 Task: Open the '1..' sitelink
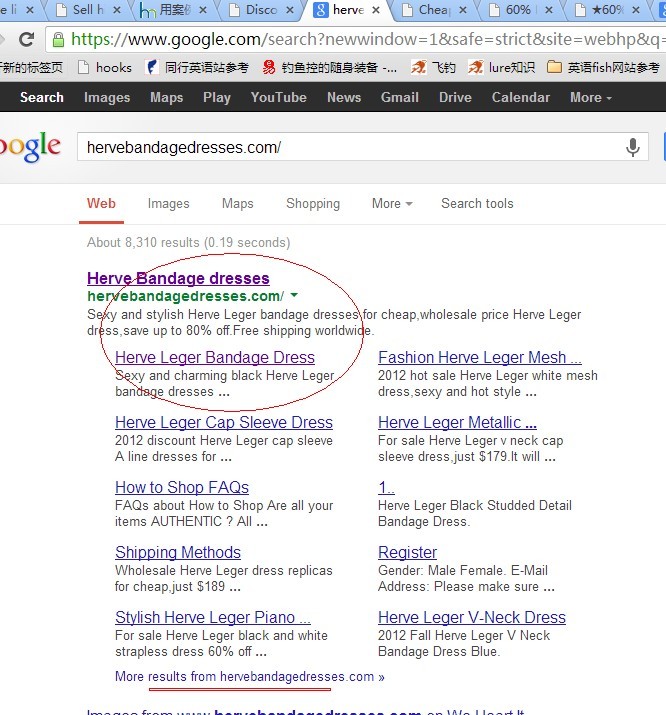(x=386, y=487)
